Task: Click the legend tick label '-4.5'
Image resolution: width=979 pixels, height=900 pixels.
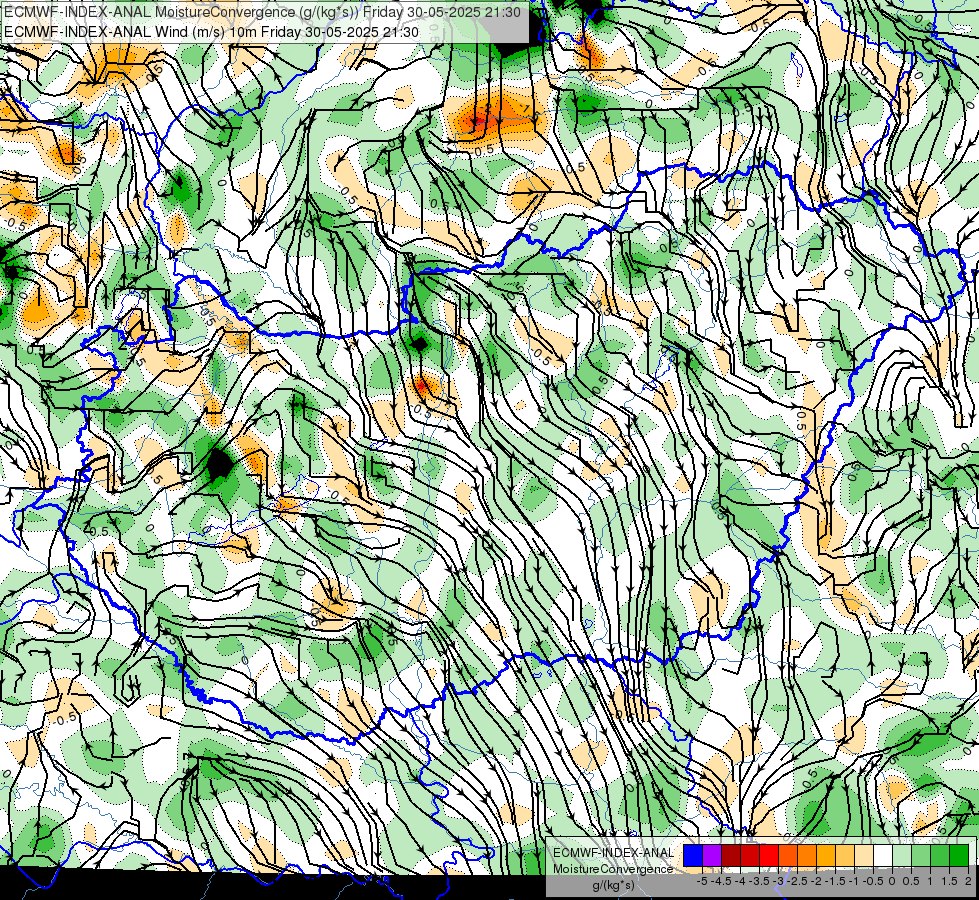Action: pos(721,881)
